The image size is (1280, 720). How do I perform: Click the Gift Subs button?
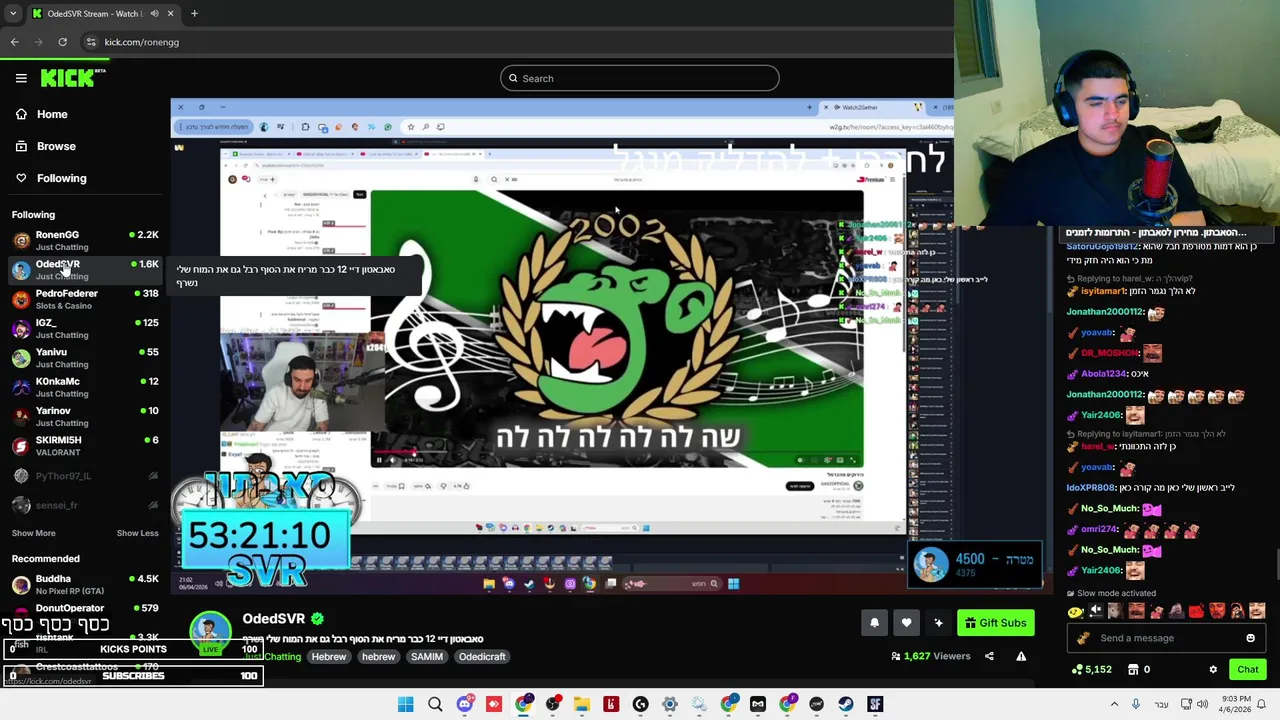(995, 623)
